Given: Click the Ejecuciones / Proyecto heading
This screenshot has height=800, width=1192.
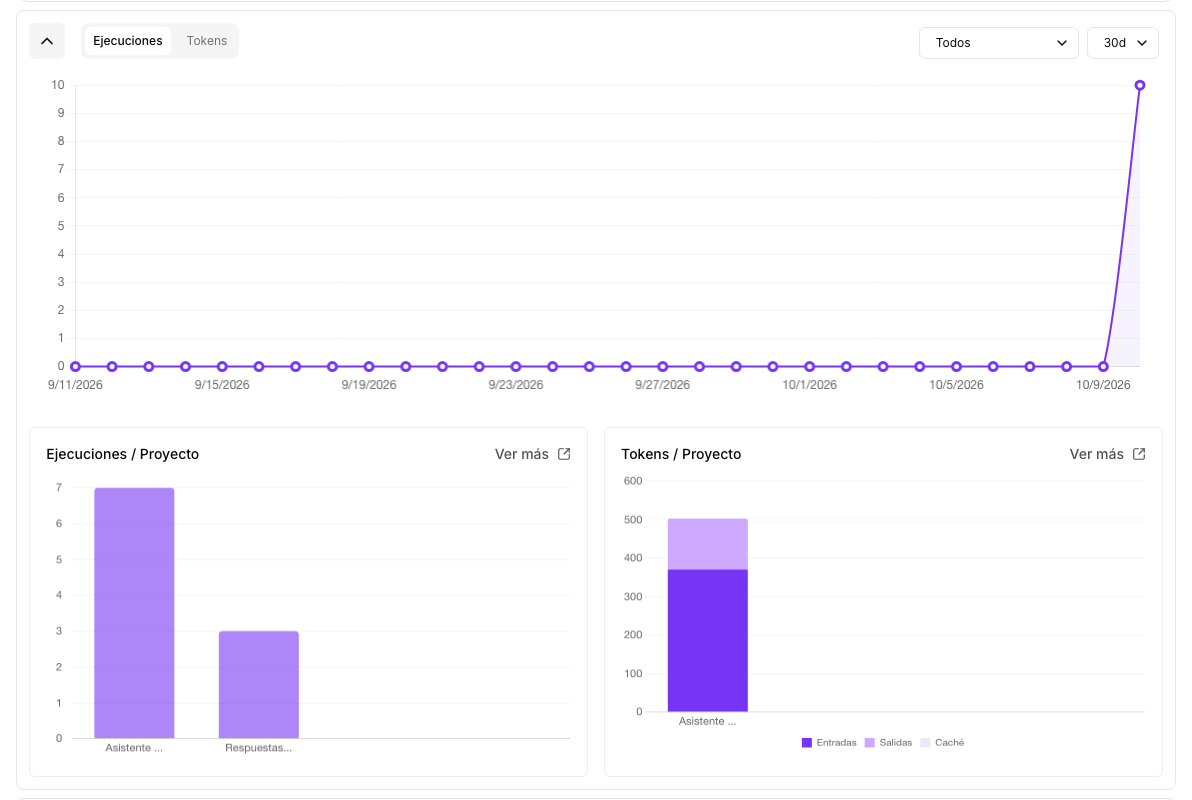Looking at the screenshot, I should coord(122,454).
